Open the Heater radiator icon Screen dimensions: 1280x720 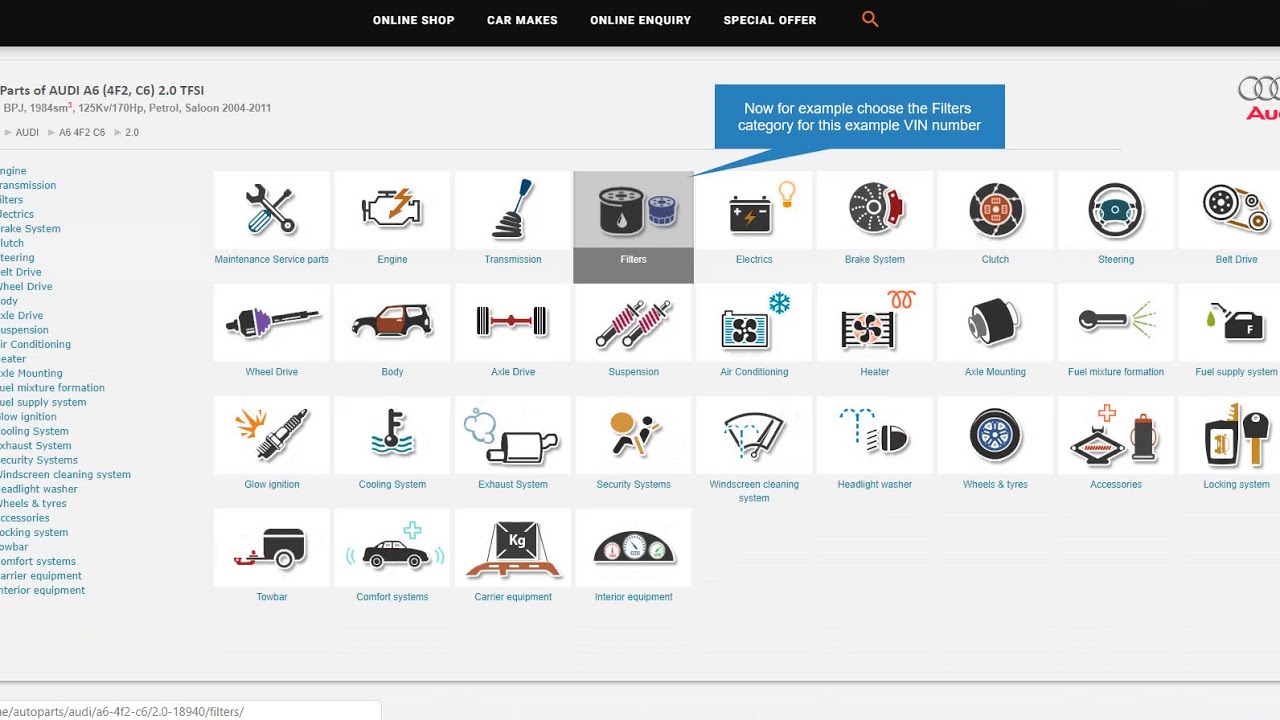pyautogui.click(x=875, y=322)
